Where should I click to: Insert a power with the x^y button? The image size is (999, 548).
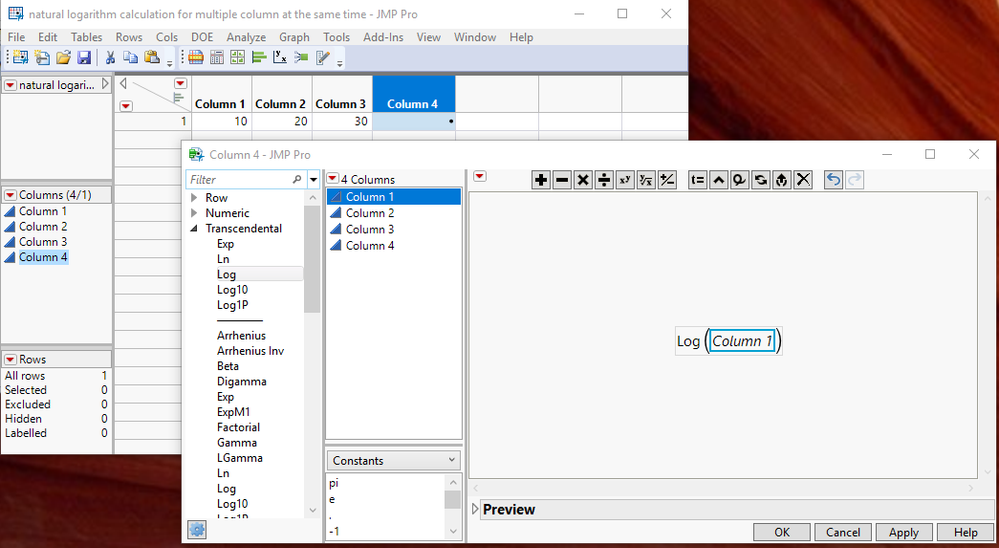coord(625,180)
